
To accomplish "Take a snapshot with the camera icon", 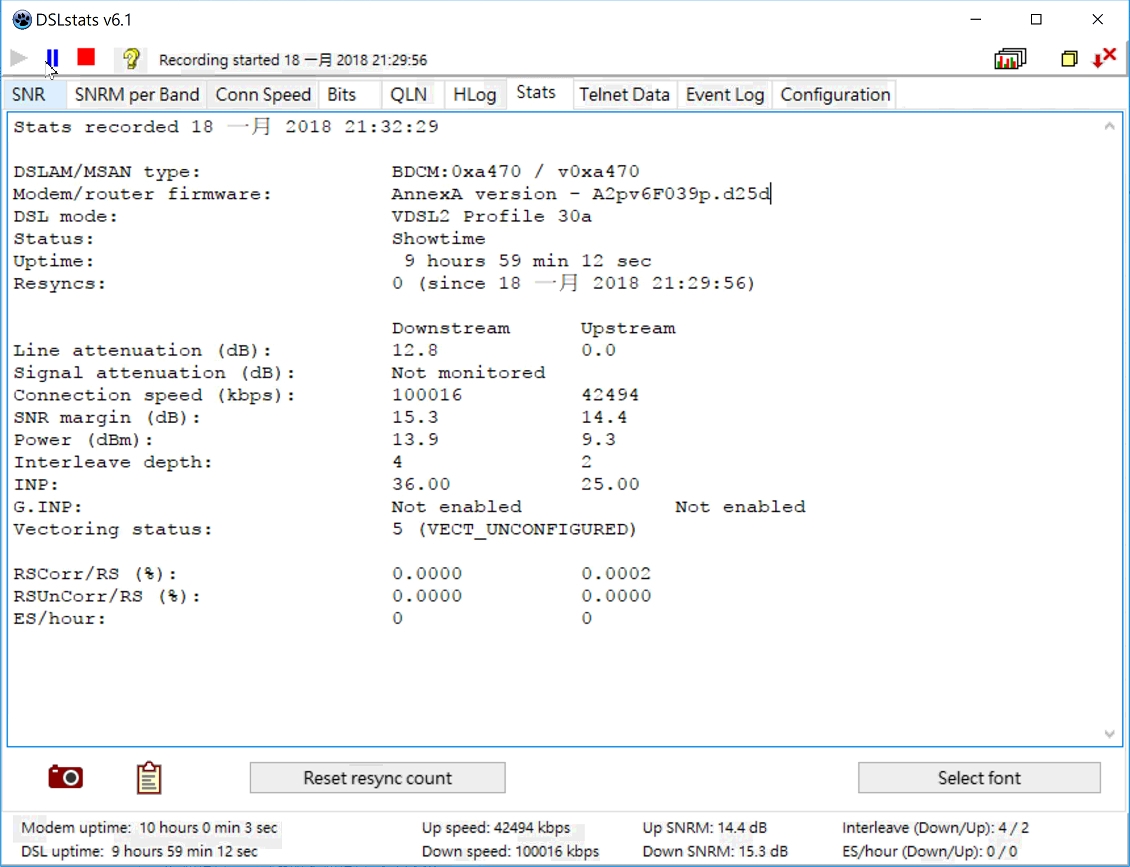I will pos(66,777).
